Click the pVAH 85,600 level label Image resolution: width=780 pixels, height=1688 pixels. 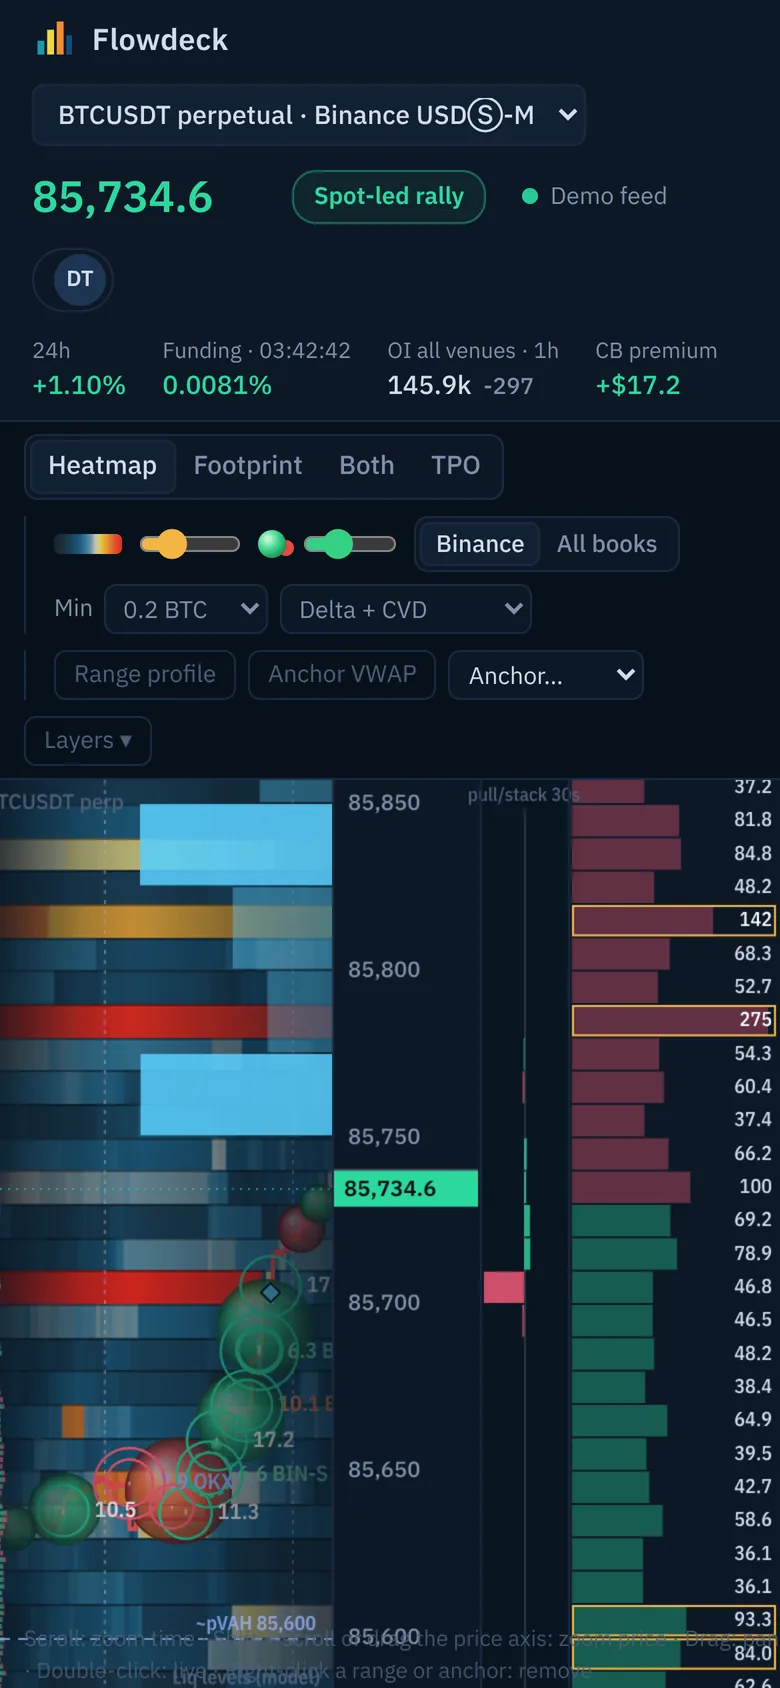[256, 1624]
